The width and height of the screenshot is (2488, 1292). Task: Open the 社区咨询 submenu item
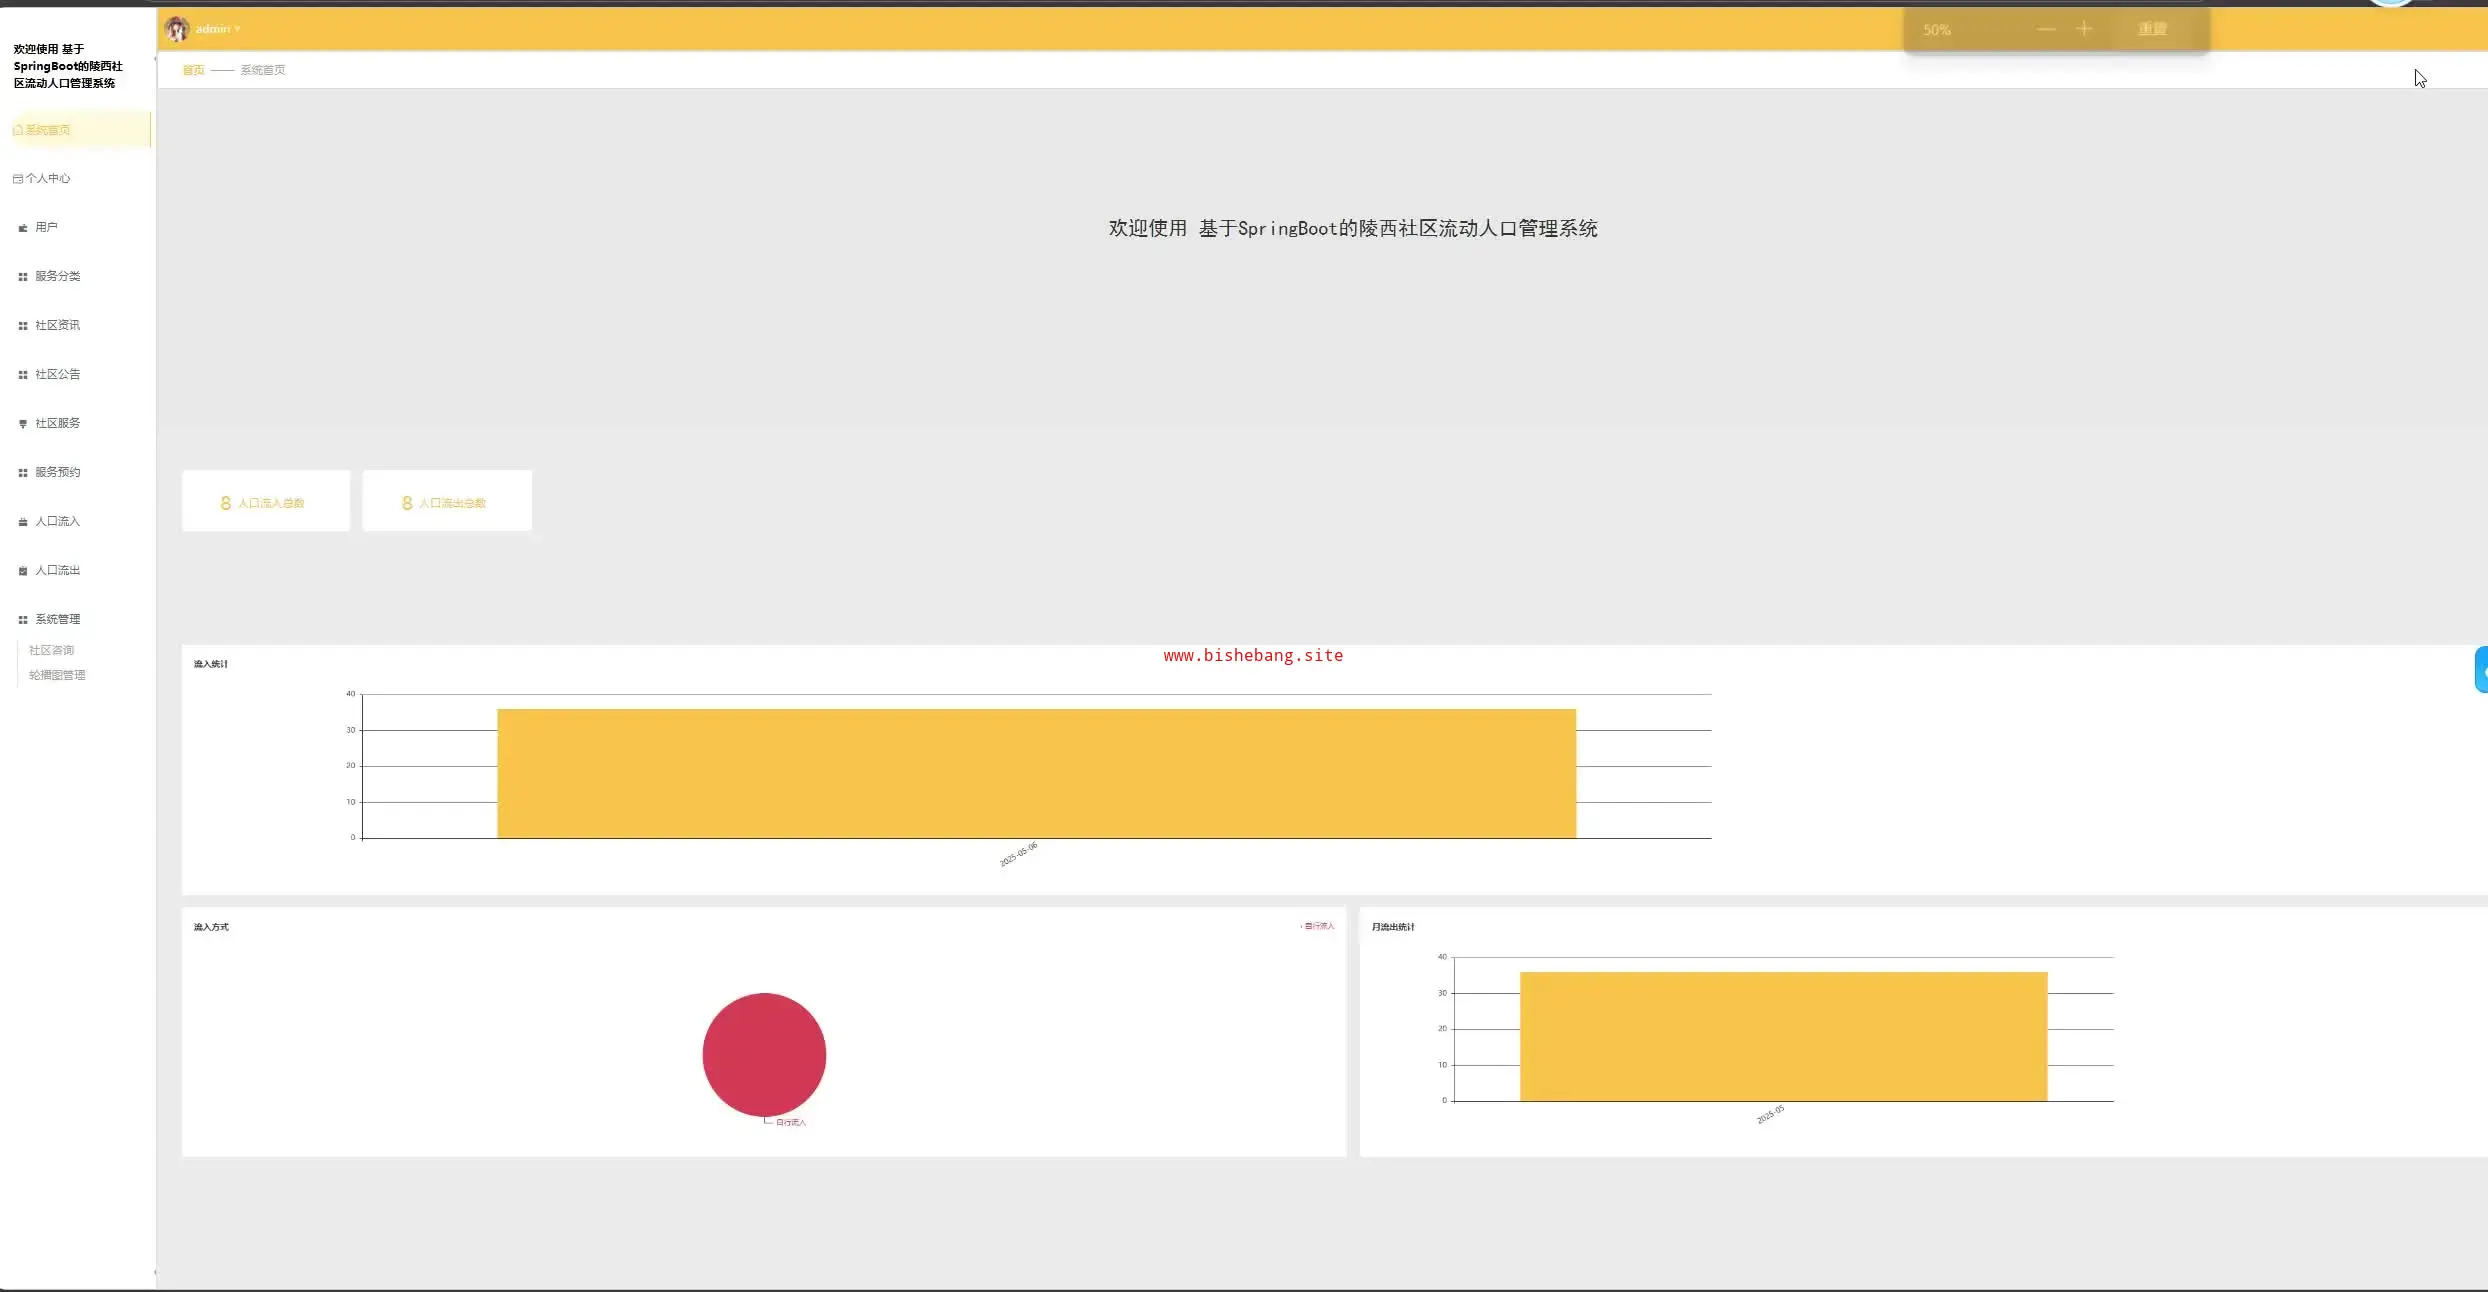click(51, 651)
